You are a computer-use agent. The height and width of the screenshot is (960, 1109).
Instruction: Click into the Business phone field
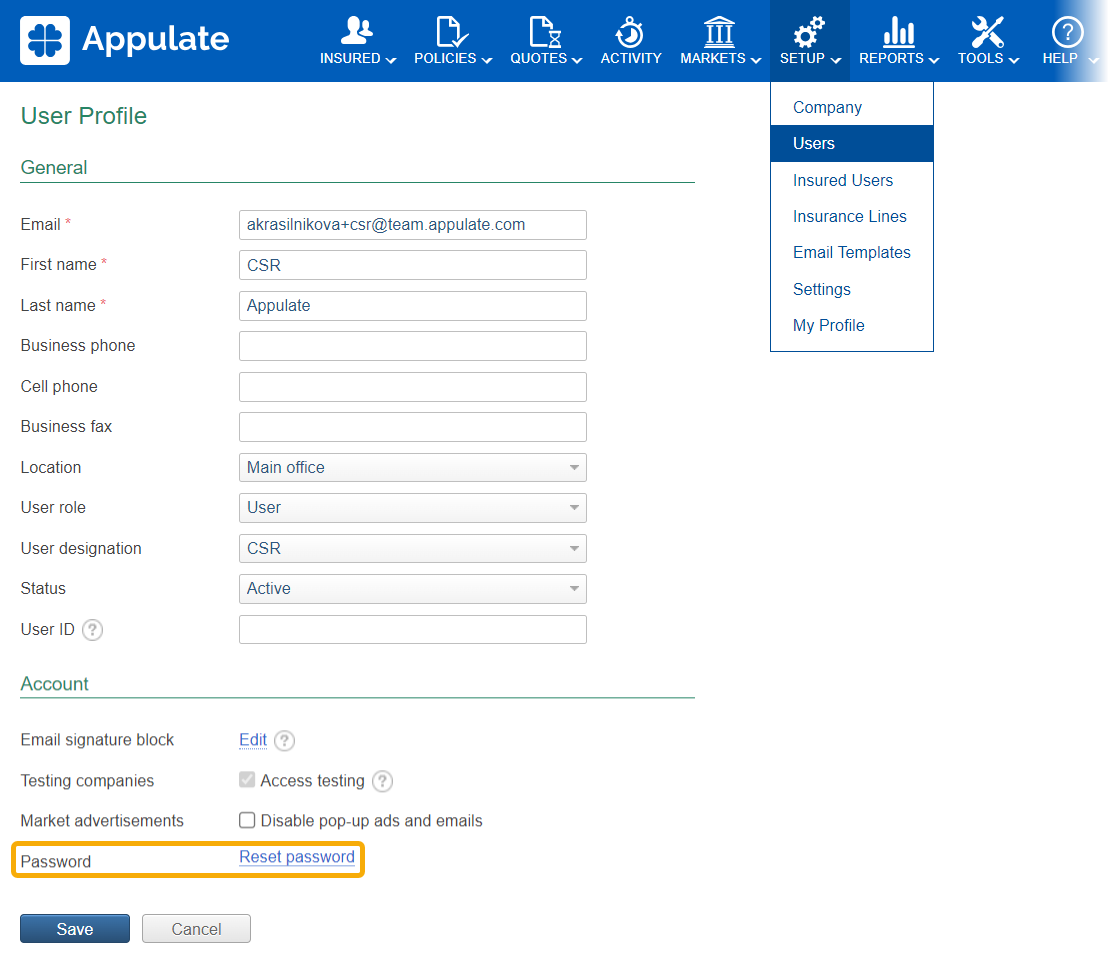click(412, 346)
